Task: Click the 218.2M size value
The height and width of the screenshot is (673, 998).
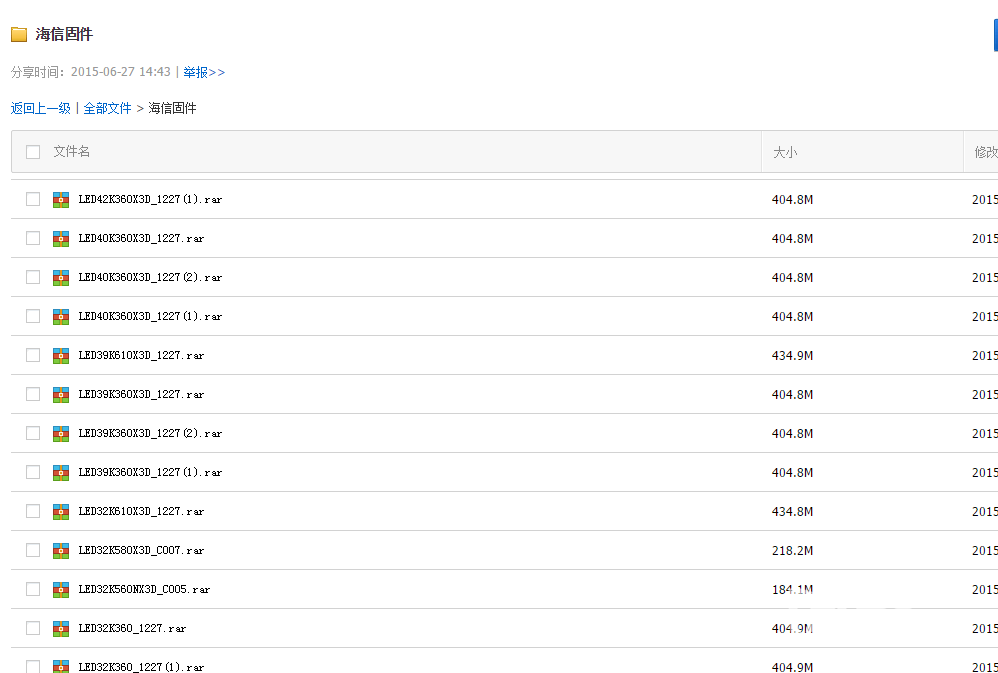Action: pos(792,550)
